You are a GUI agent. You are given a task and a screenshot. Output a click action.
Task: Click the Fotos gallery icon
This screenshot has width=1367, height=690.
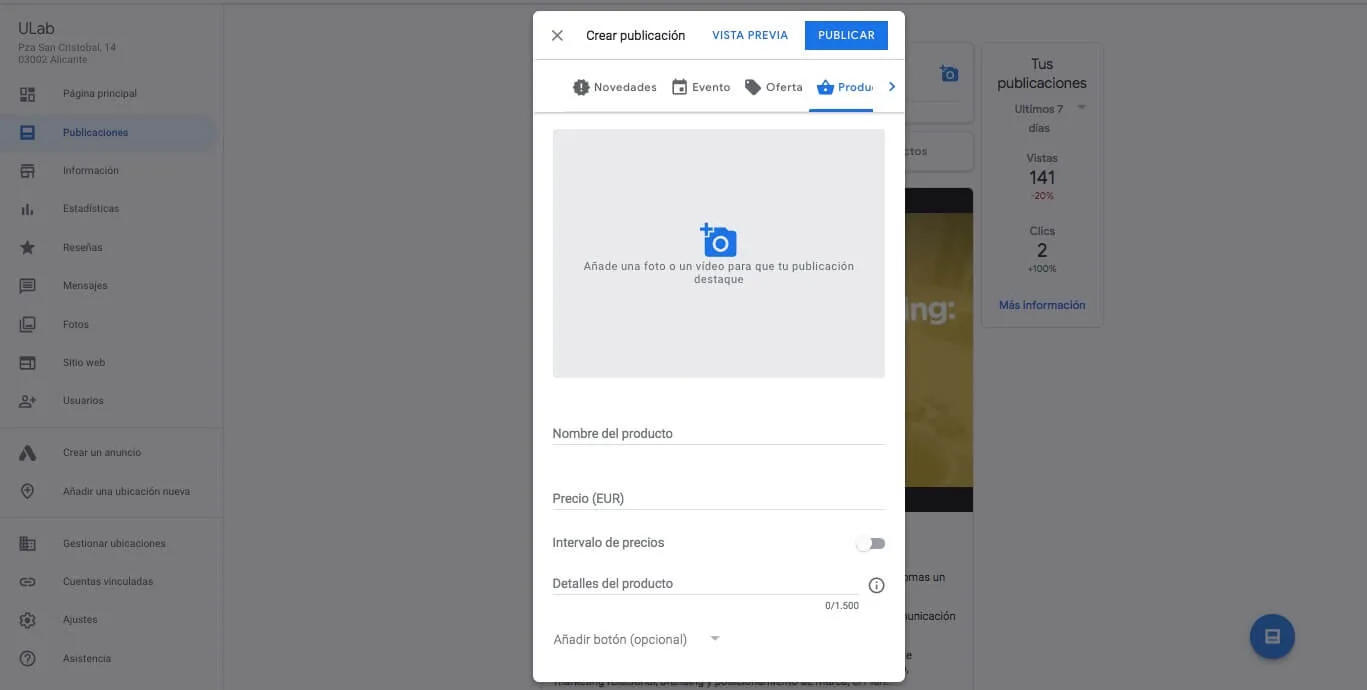[x=27, y=324]
